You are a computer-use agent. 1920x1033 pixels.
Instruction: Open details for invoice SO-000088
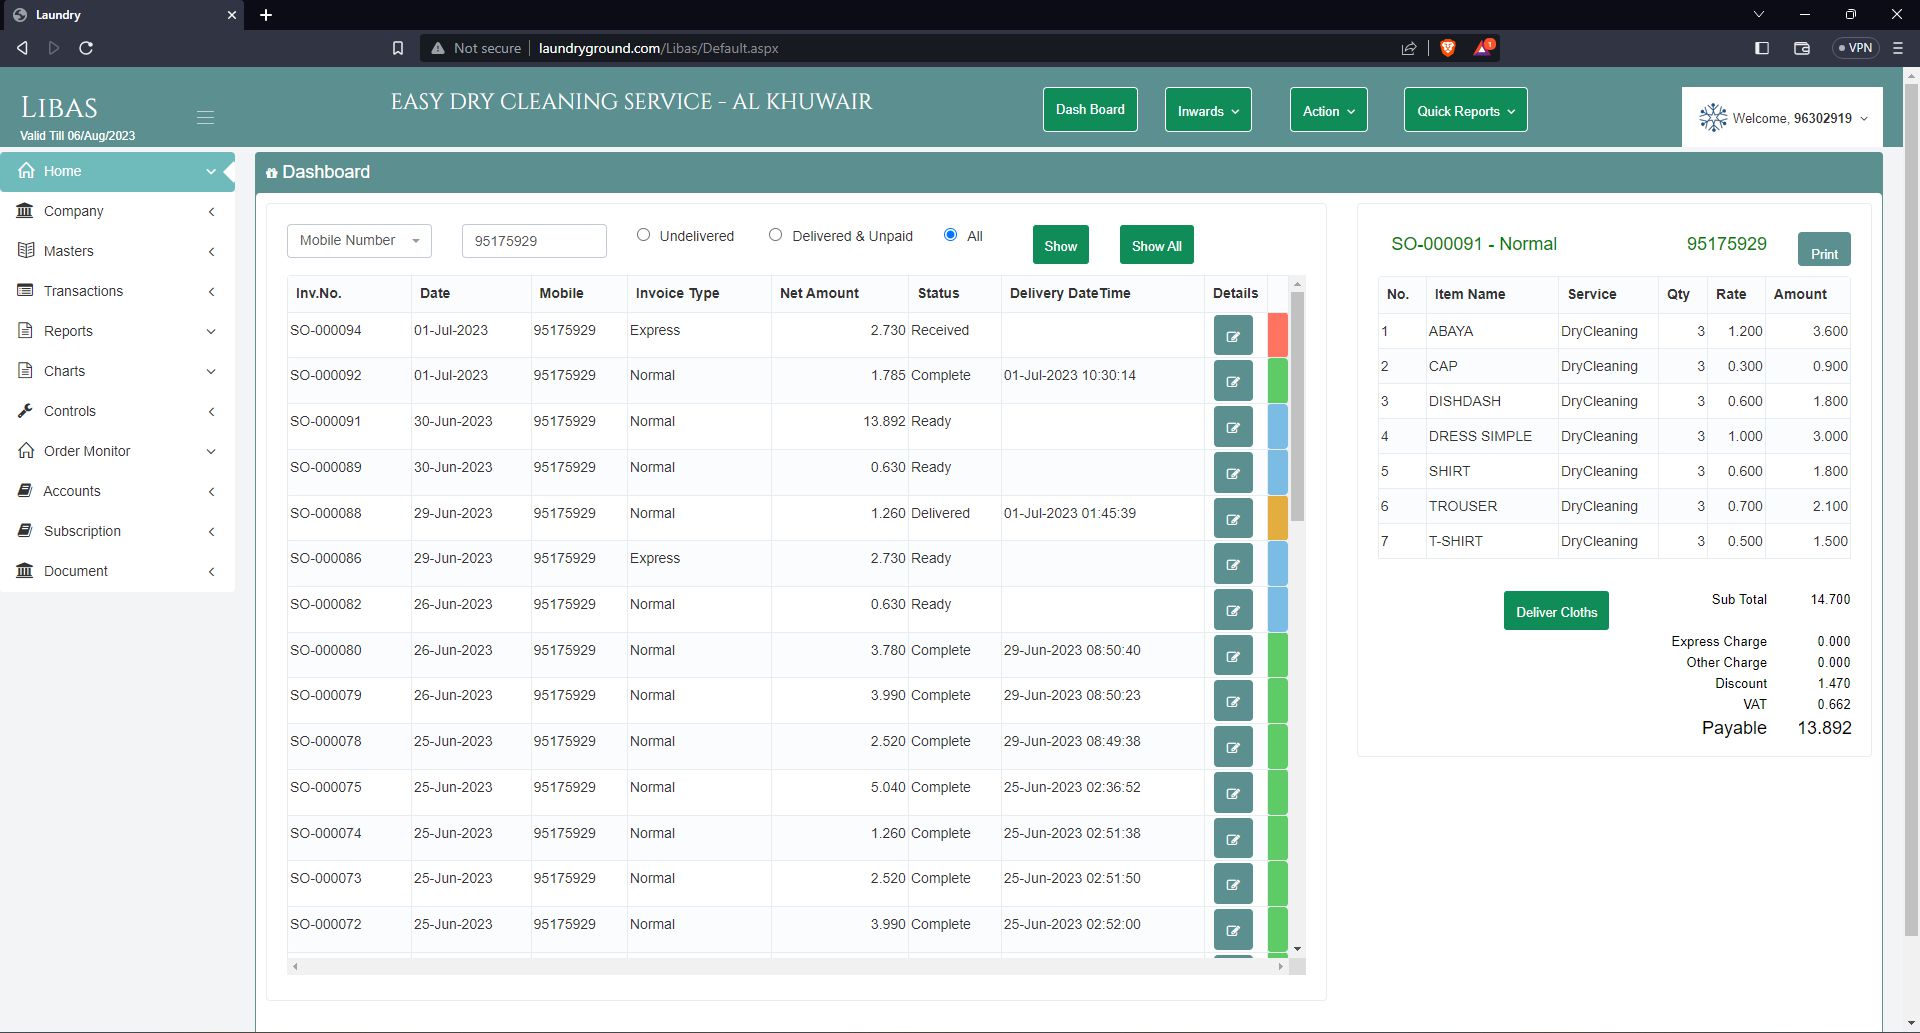[x=1233, y=519]
